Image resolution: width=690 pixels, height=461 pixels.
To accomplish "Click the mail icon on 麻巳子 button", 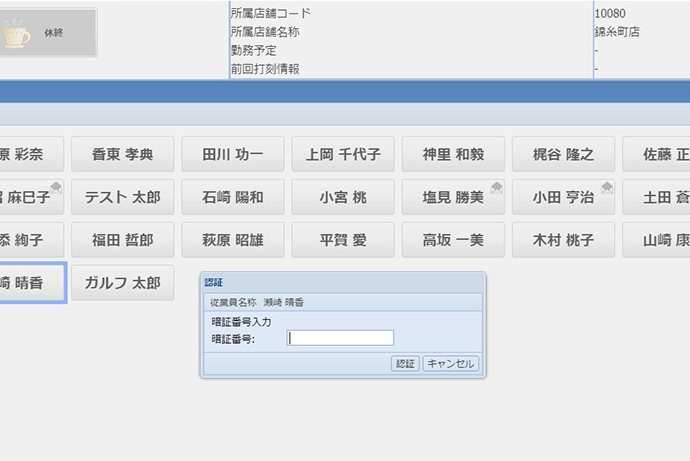I will (x=57, y=187).
